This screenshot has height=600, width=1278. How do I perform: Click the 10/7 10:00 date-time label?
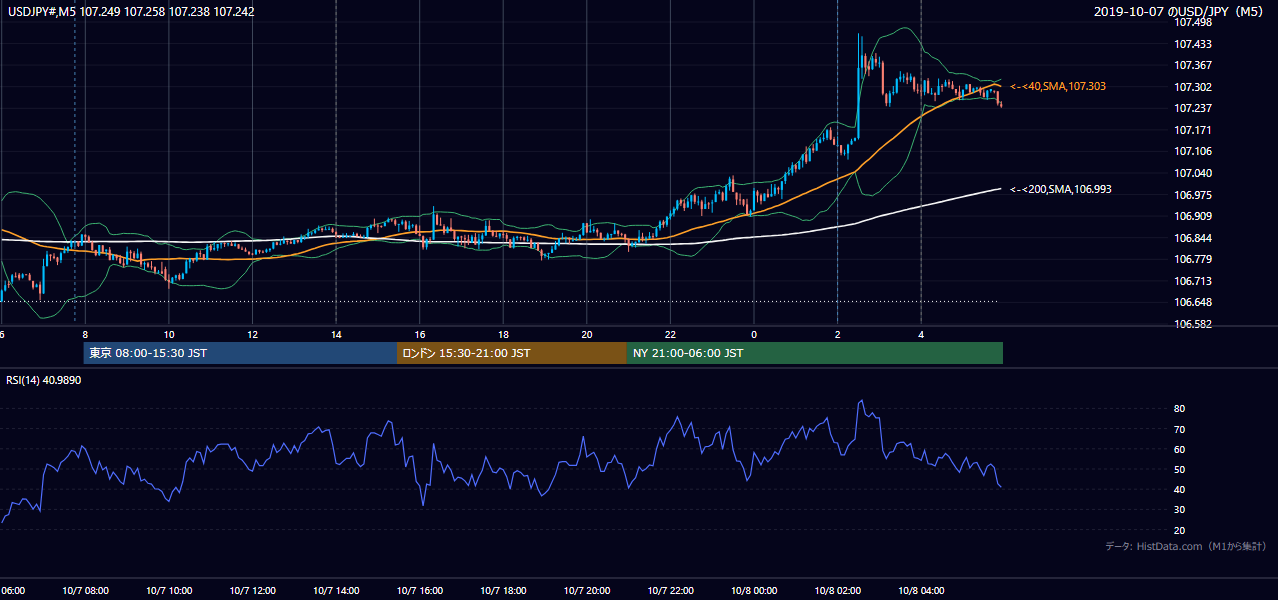(x=169, y=590)
